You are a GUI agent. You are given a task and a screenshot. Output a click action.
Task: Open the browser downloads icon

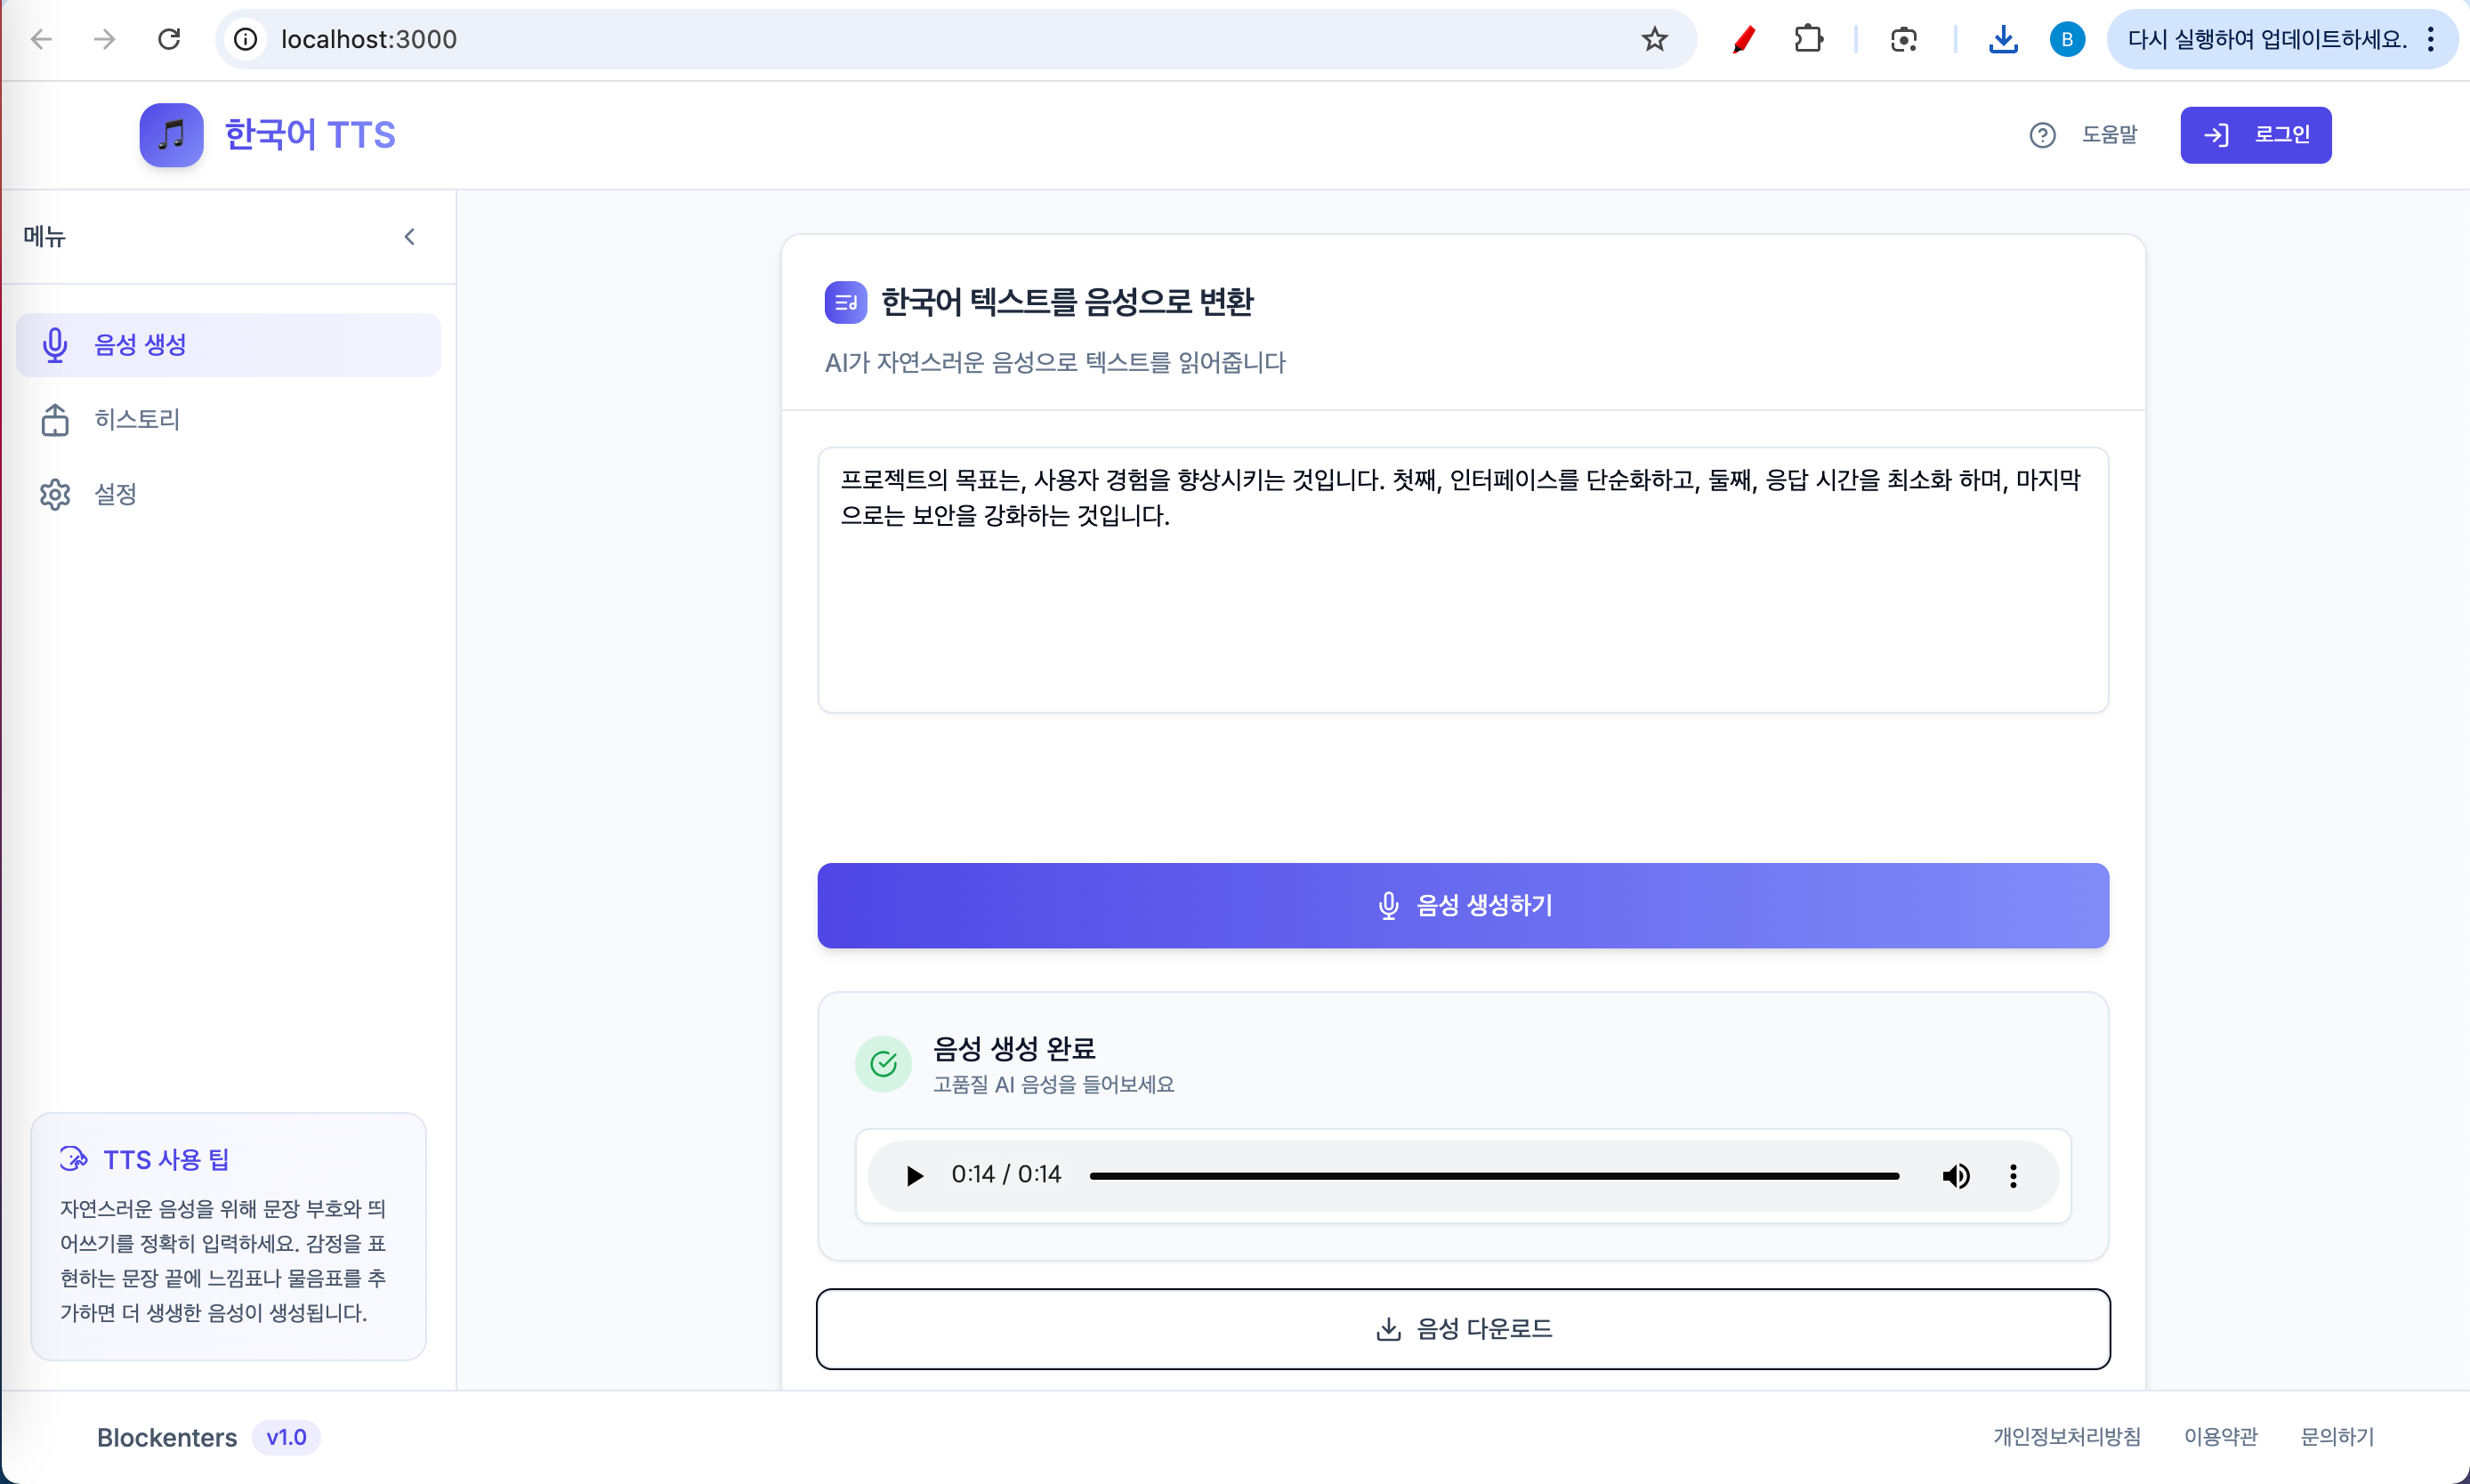[x=2002, y=39]
